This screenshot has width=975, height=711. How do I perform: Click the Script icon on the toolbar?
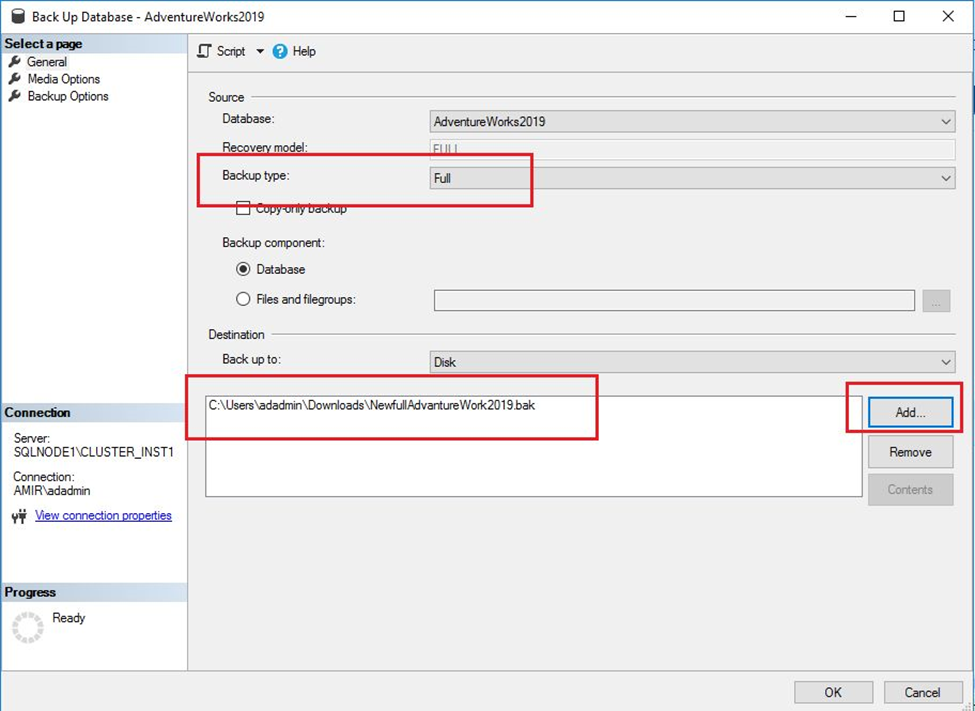coord(205,51)
